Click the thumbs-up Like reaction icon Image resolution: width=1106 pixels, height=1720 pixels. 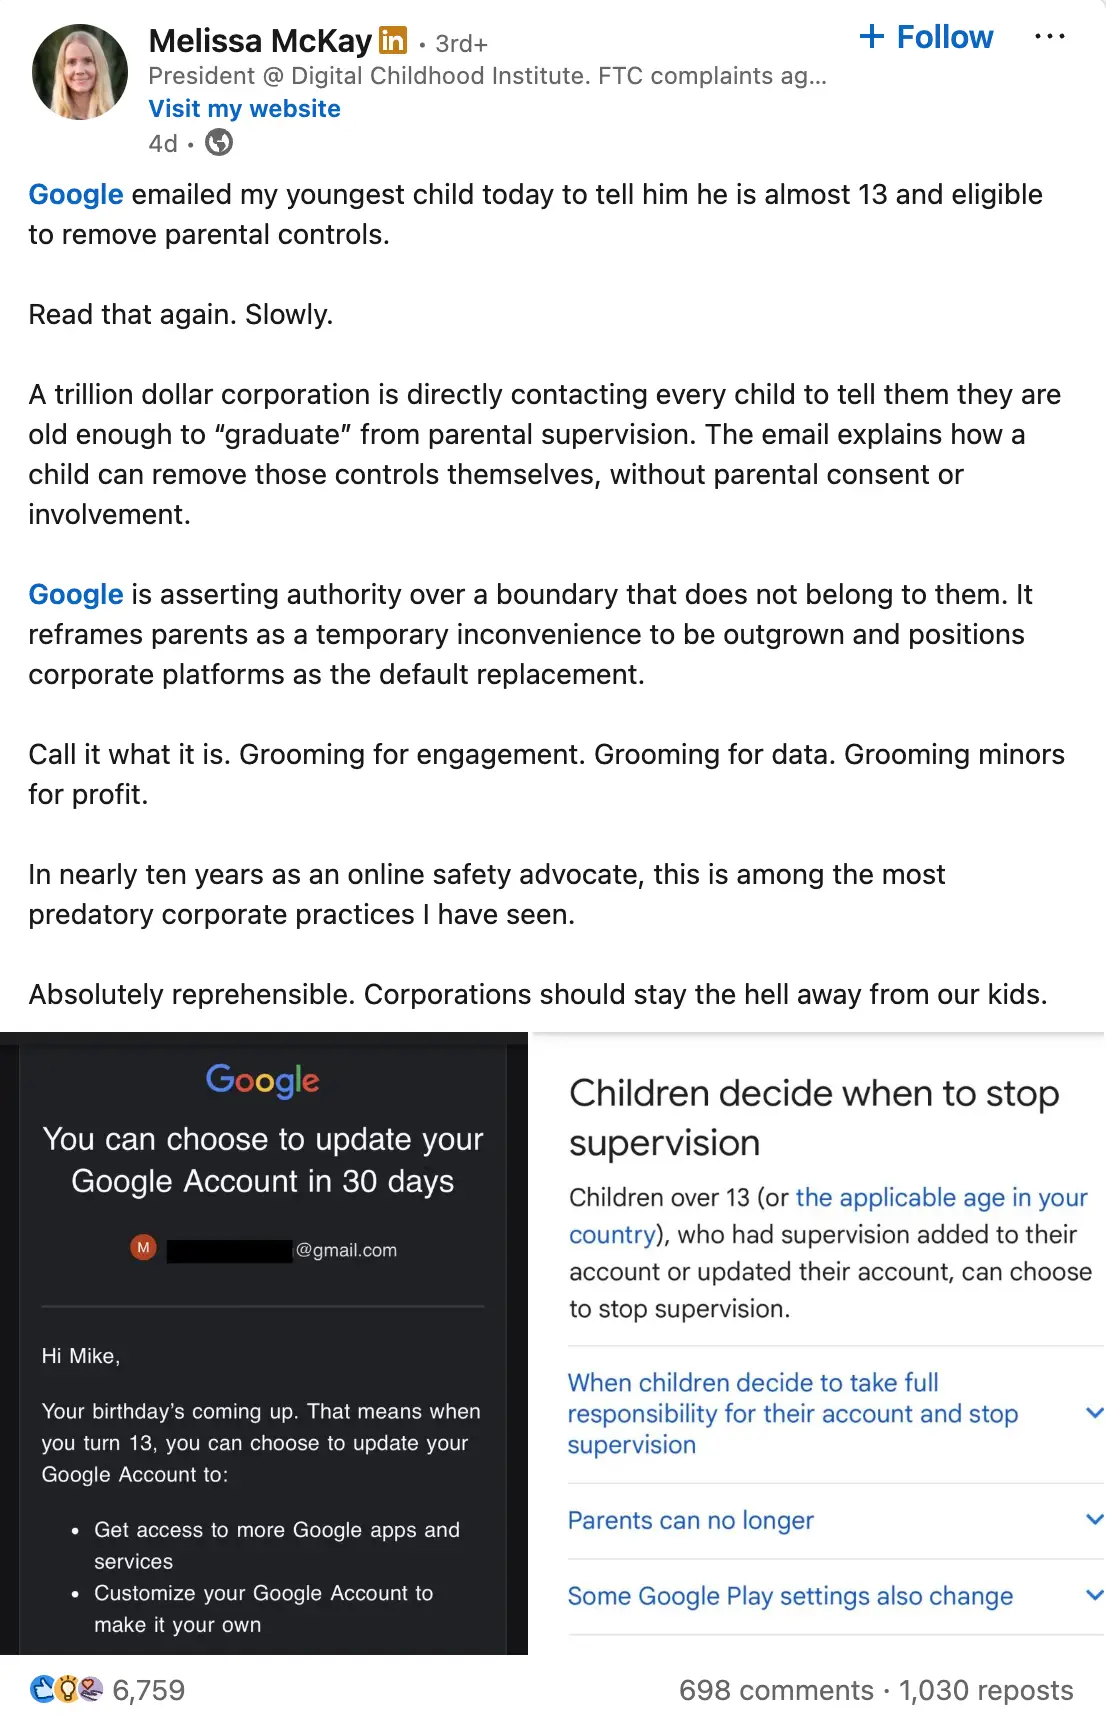coord(41,1690)
